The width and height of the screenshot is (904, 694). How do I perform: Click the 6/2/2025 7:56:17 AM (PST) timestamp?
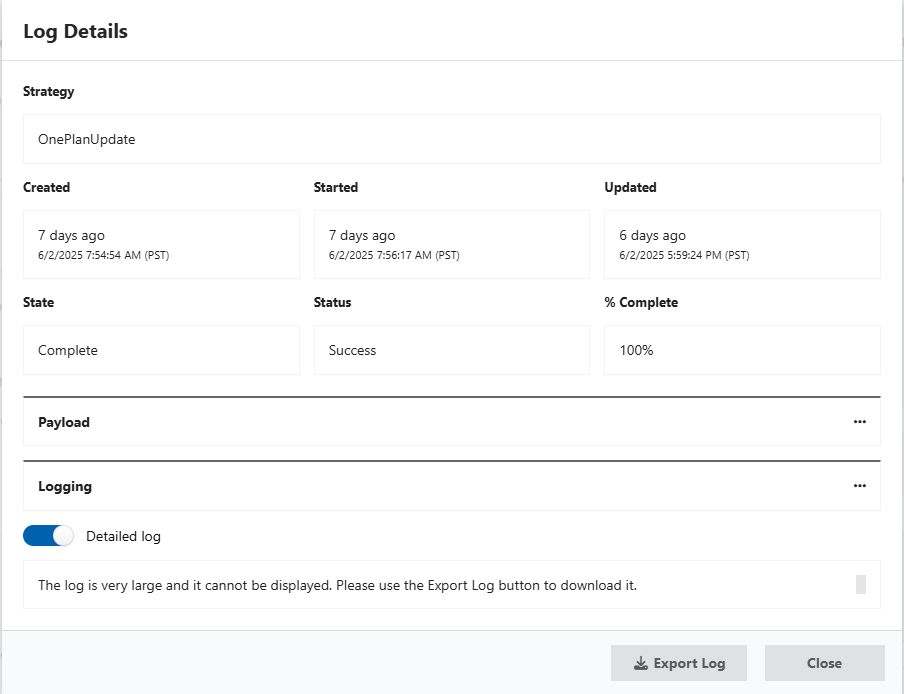[394, 255]
